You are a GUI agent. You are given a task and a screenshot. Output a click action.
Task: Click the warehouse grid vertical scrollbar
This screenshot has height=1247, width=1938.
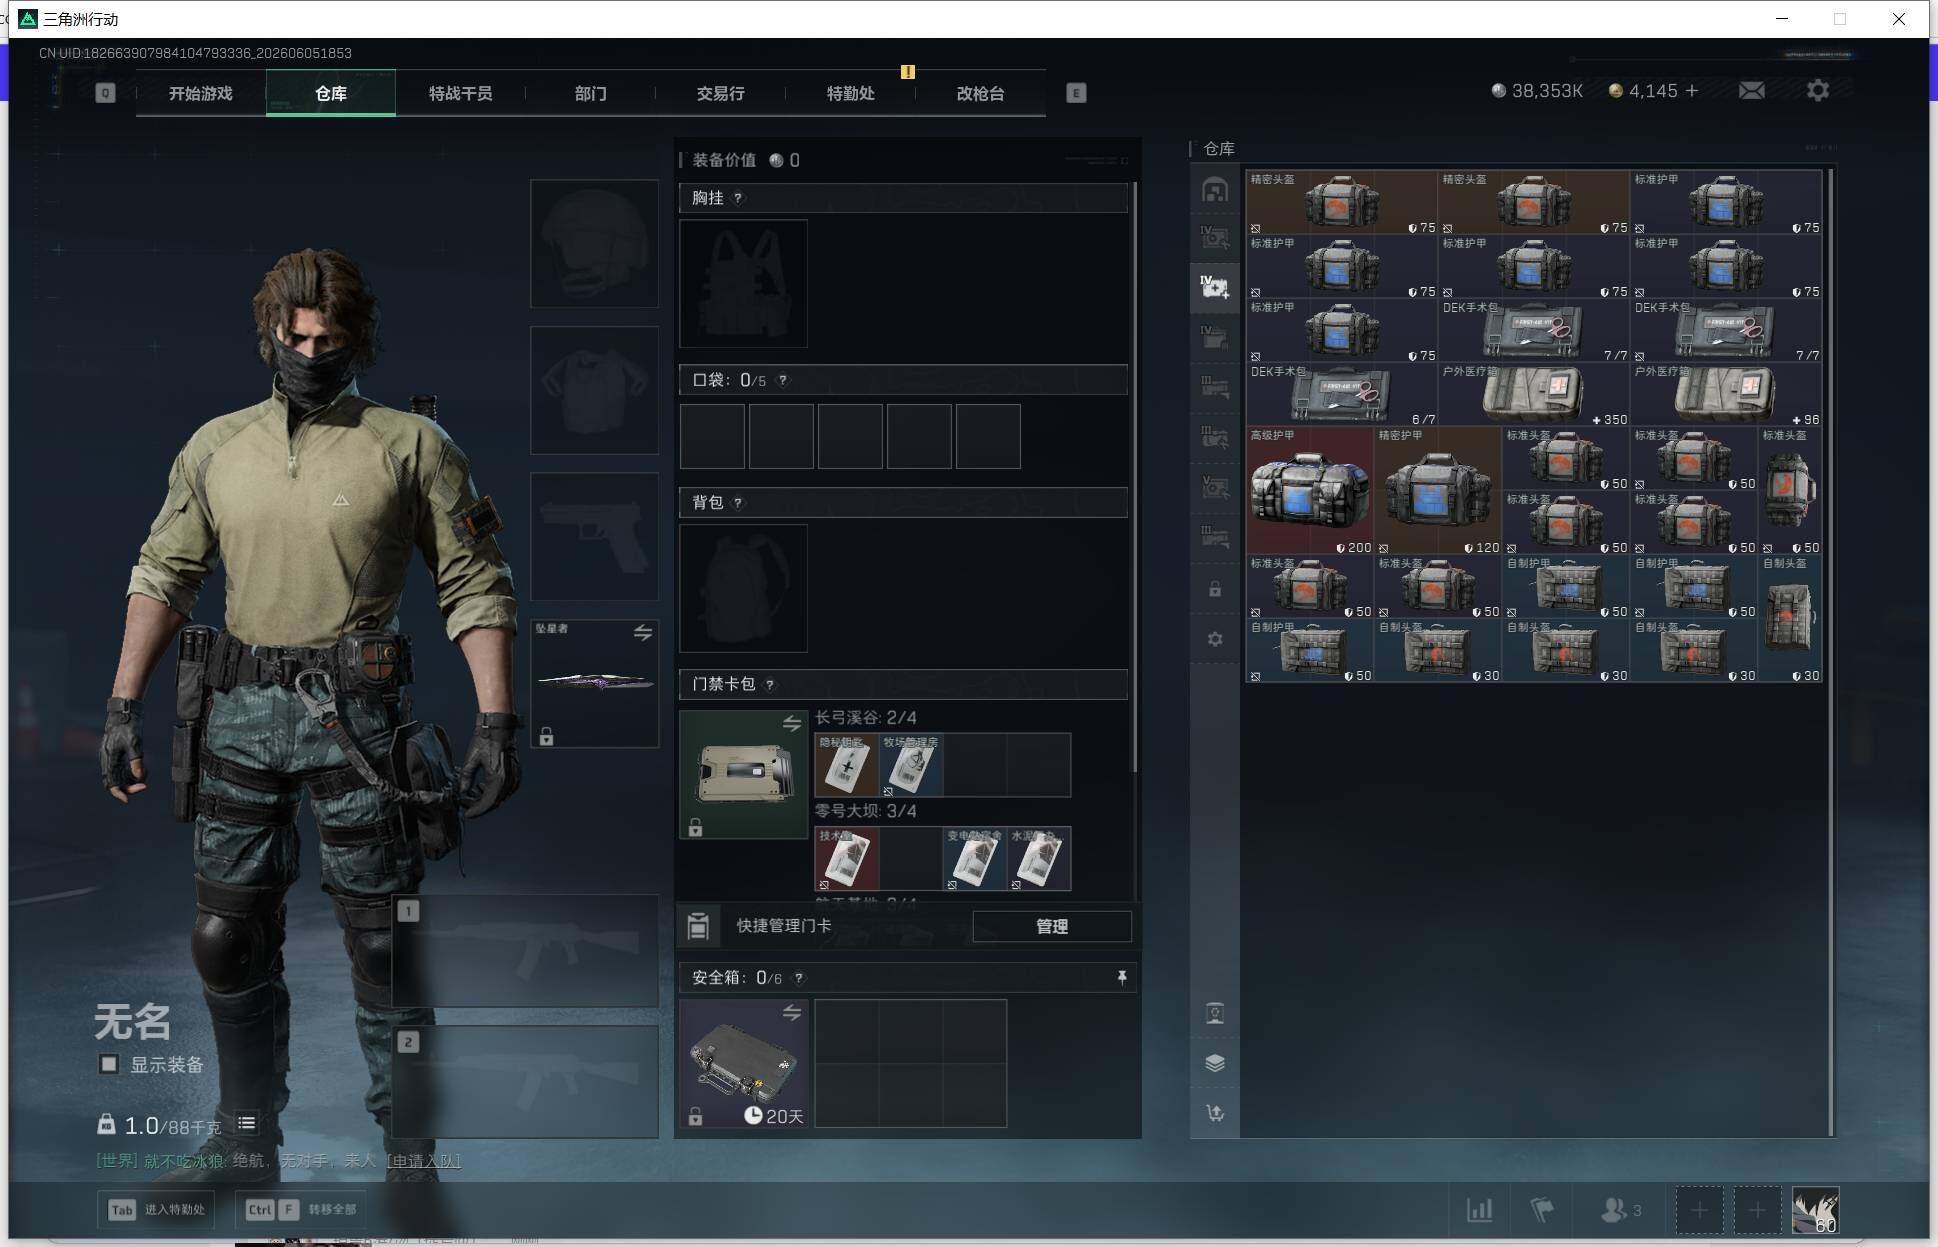pyautogui.click(x=1830, y=652)
